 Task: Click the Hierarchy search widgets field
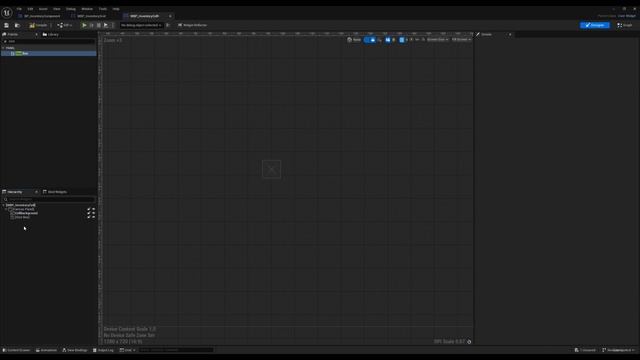tap(49, 199)
